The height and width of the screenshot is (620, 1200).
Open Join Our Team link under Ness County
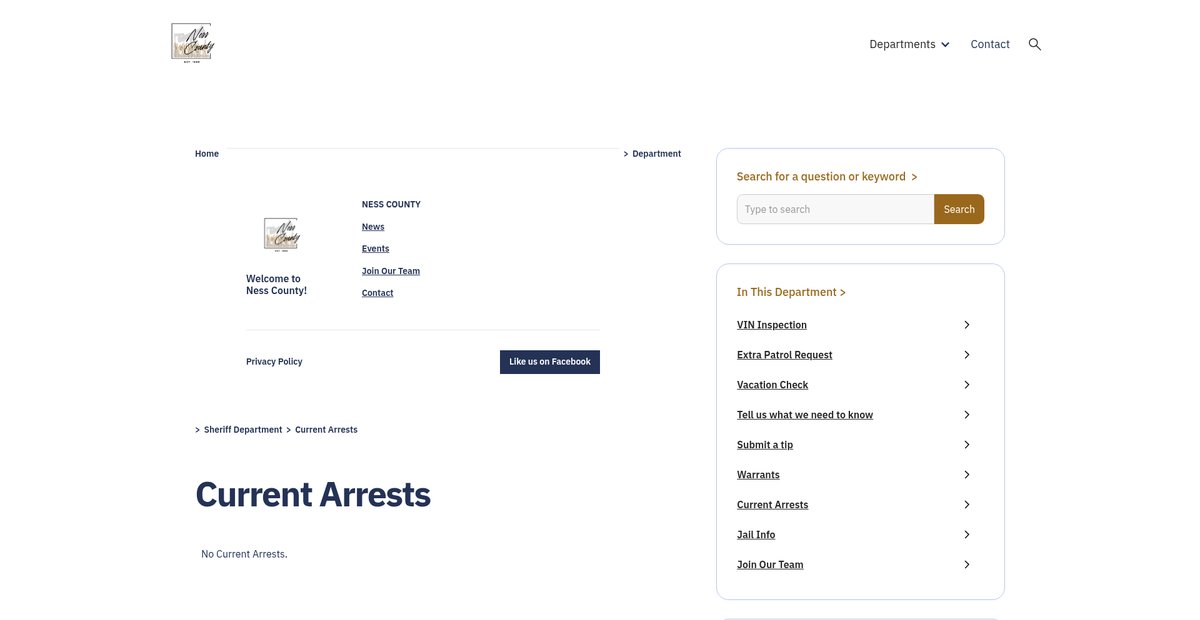coord(391,271)
